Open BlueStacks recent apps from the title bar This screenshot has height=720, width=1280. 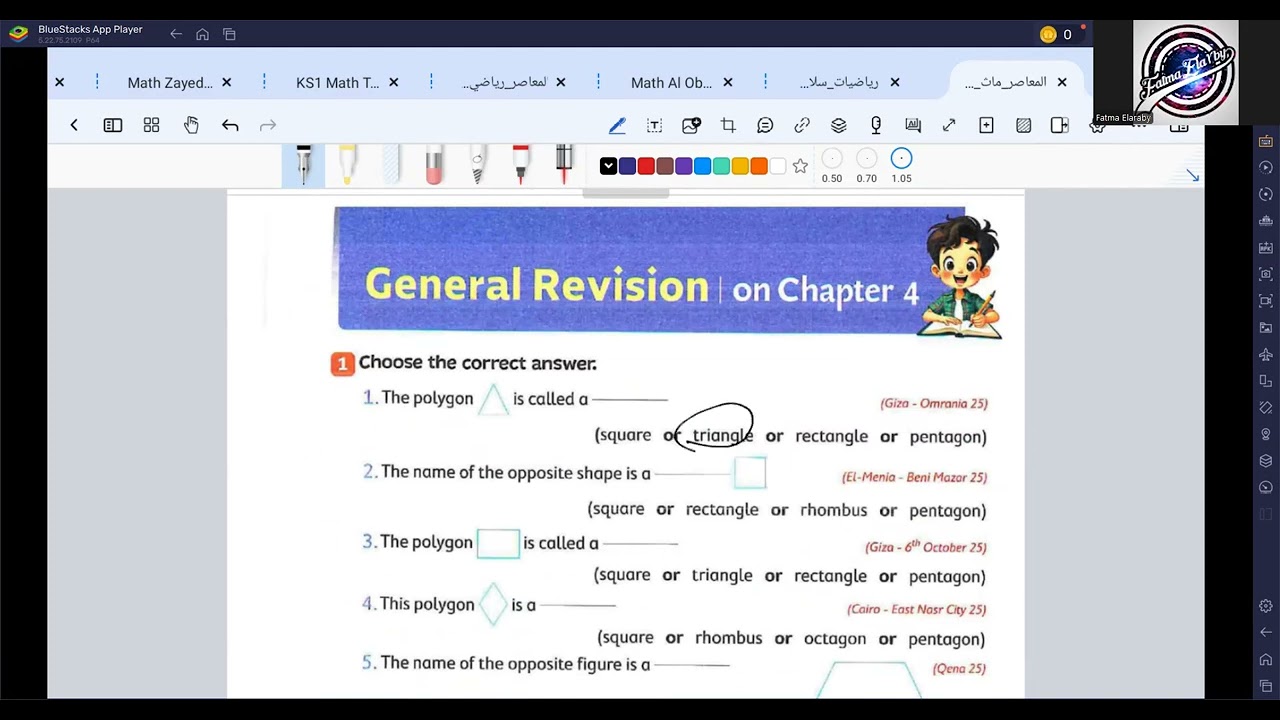229,34
